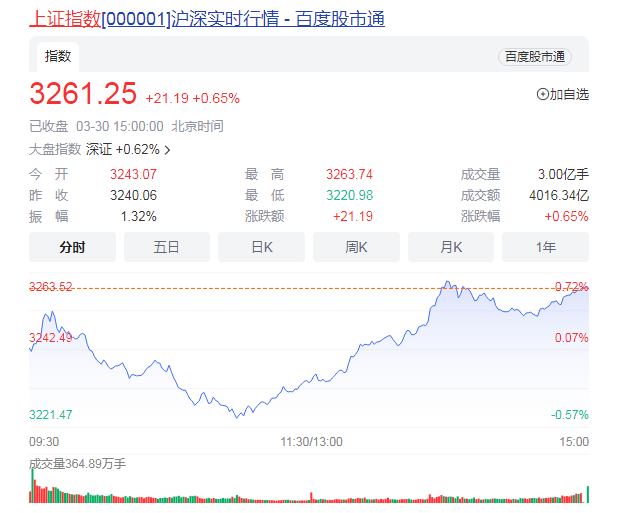Click the 成交额 value 4016.34亿
Image resolution: width=620 pixels, height=513 pixels.
559,195
